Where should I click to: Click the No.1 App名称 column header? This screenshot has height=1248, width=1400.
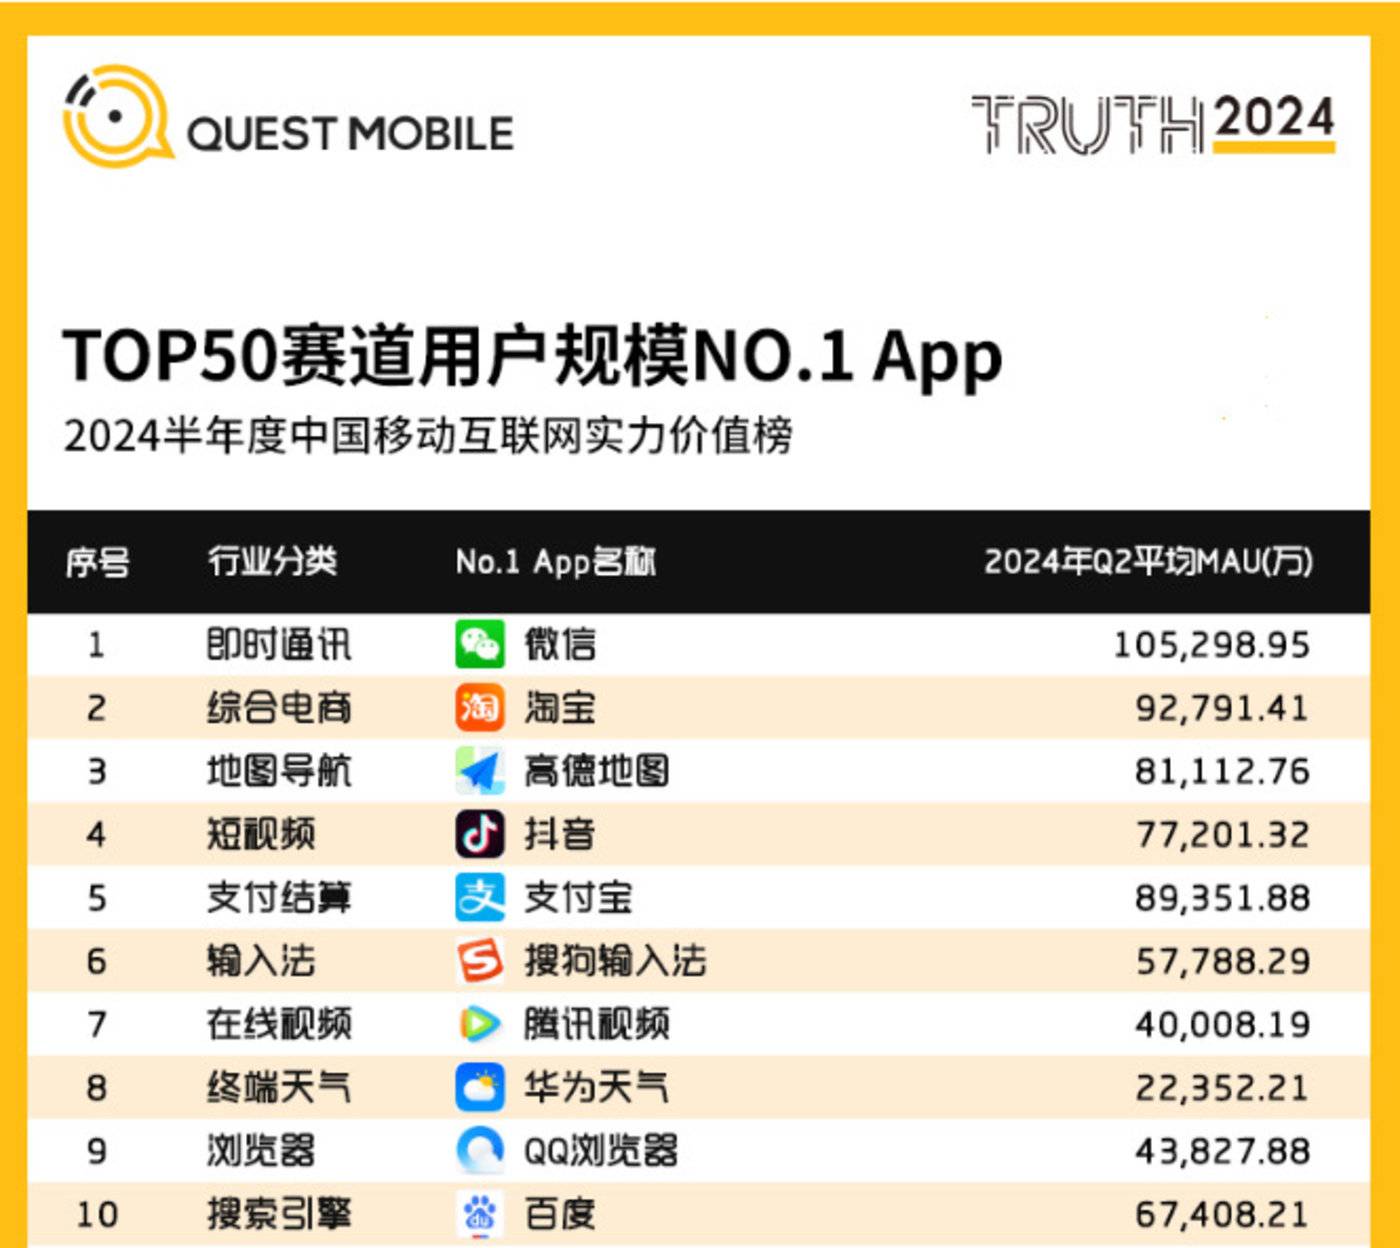coord(555,562)
